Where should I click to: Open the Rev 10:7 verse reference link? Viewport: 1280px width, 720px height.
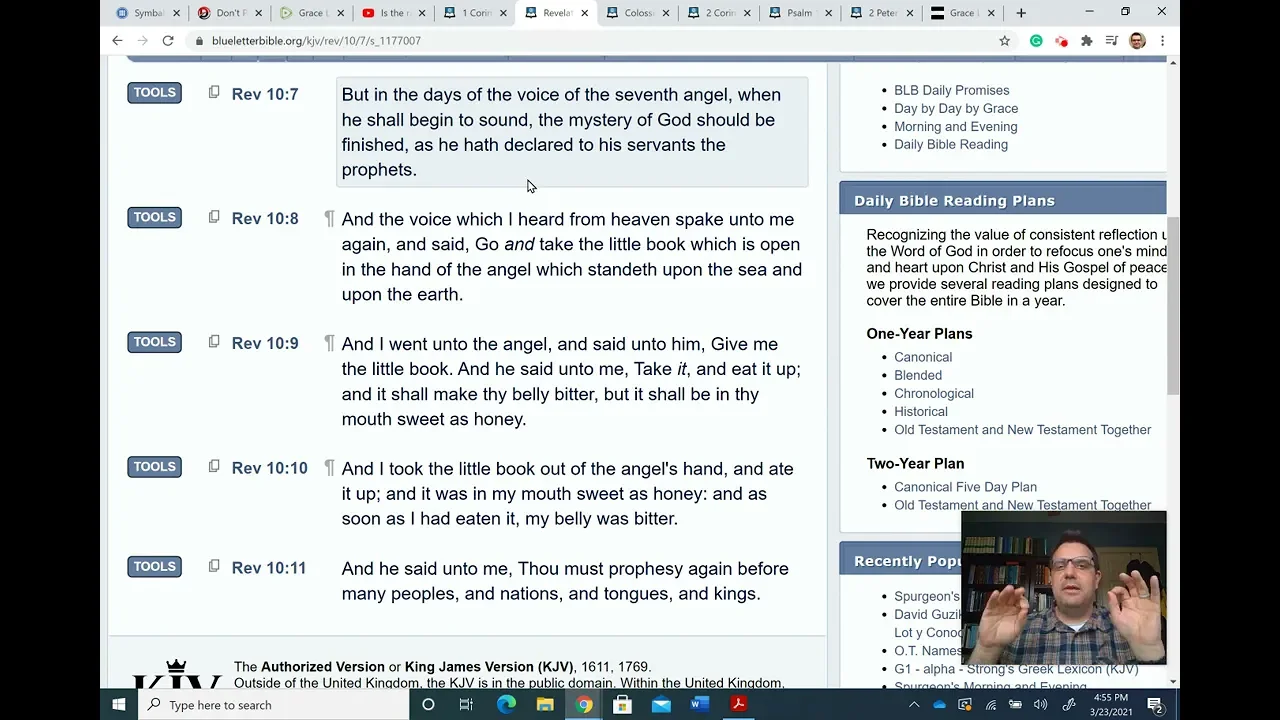[x=265, y=94]
